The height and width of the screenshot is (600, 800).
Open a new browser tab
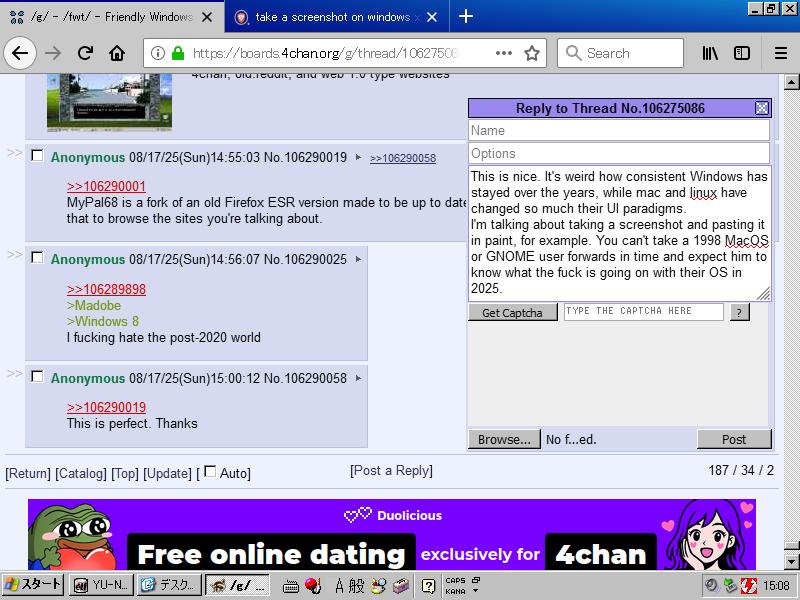pos(465,17)
